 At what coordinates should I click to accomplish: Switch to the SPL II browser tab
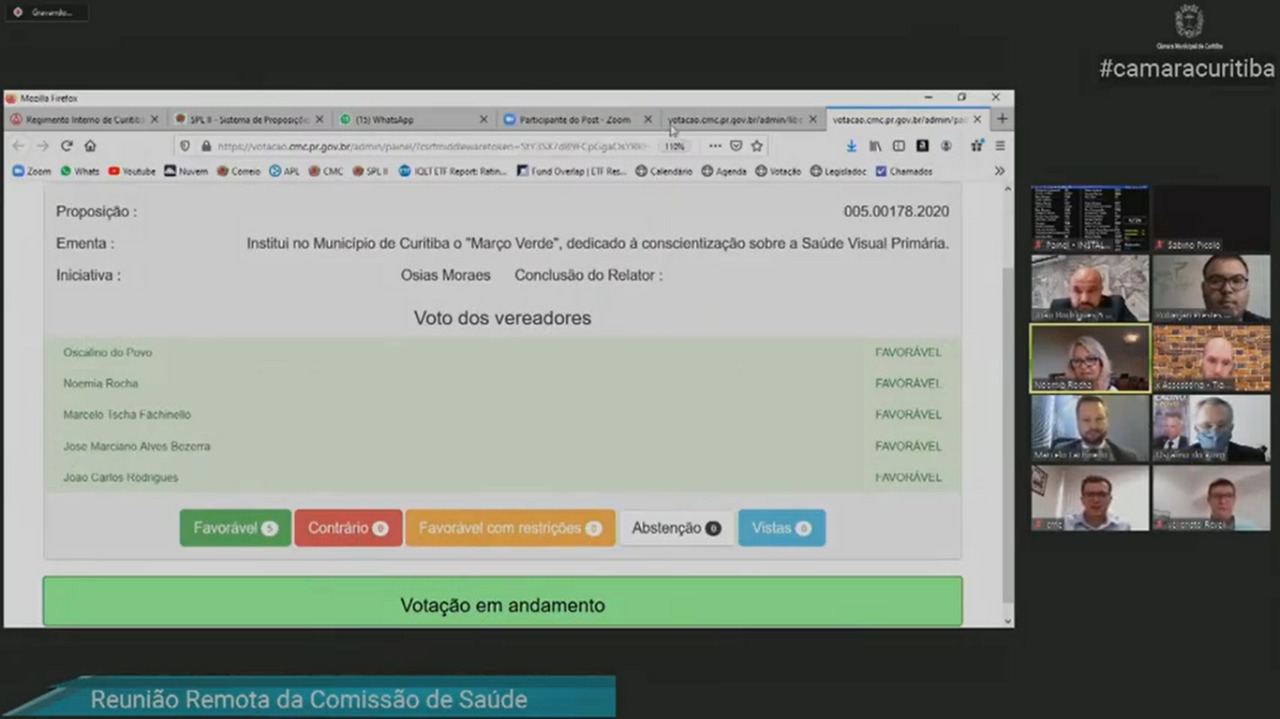point(243,119)
